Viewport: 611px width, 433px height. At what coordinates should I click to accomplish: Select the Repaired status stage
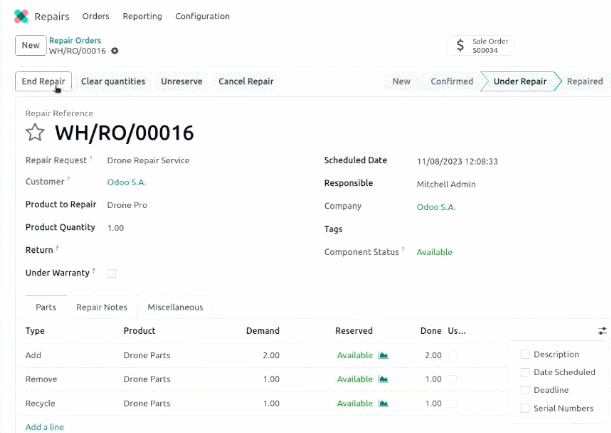(585, 81)
